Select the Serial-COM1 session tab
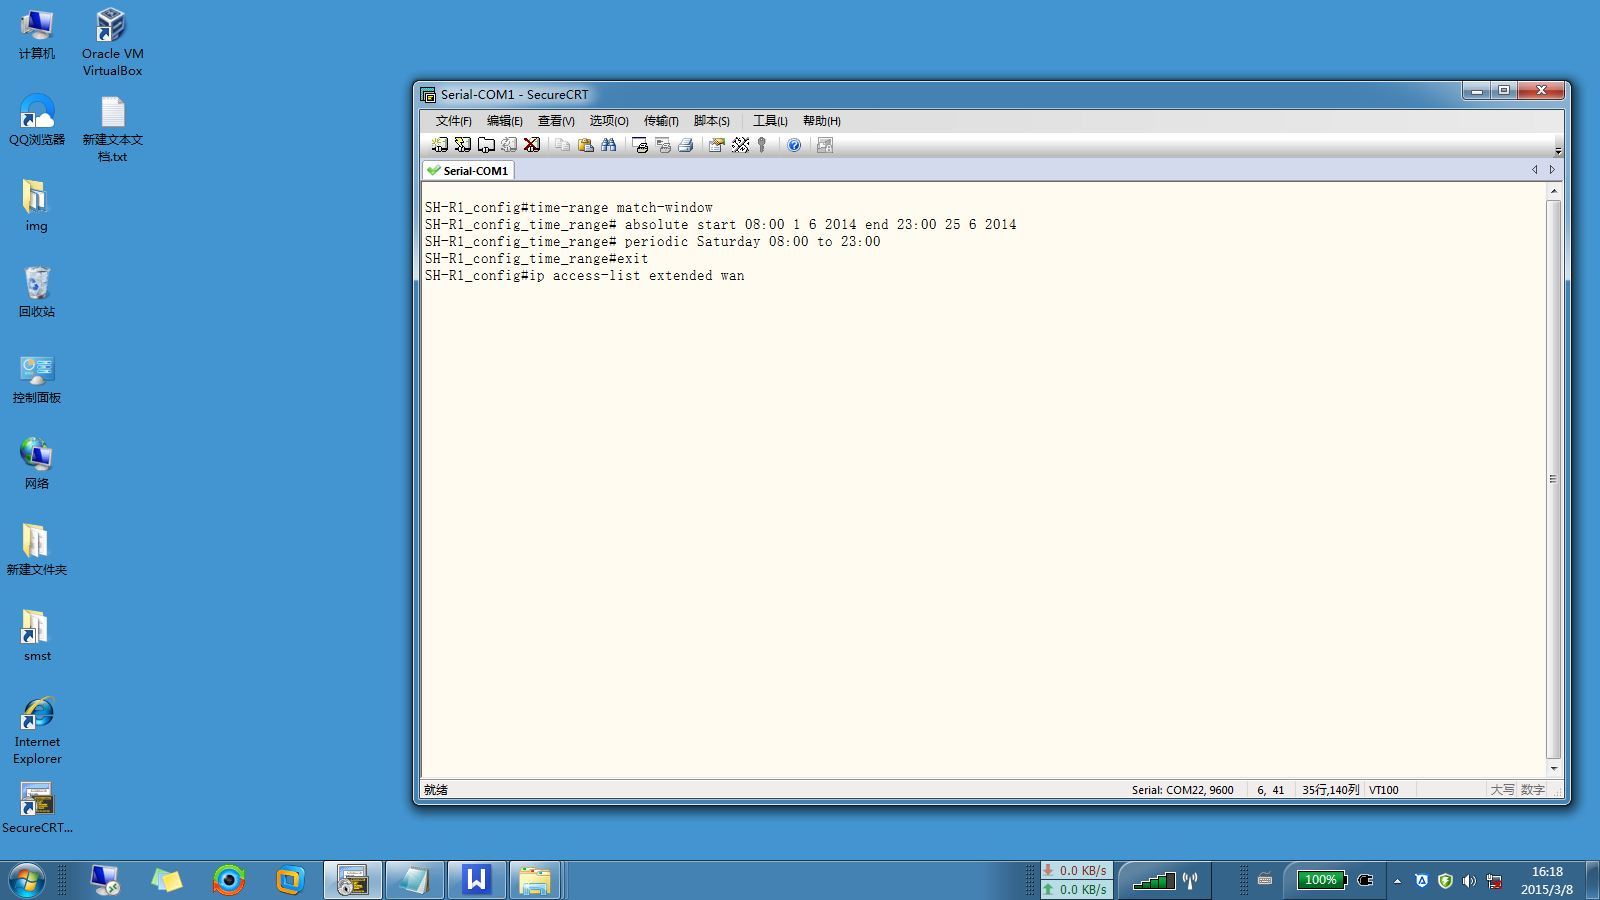1600x900 pixels. pos(468,171)
